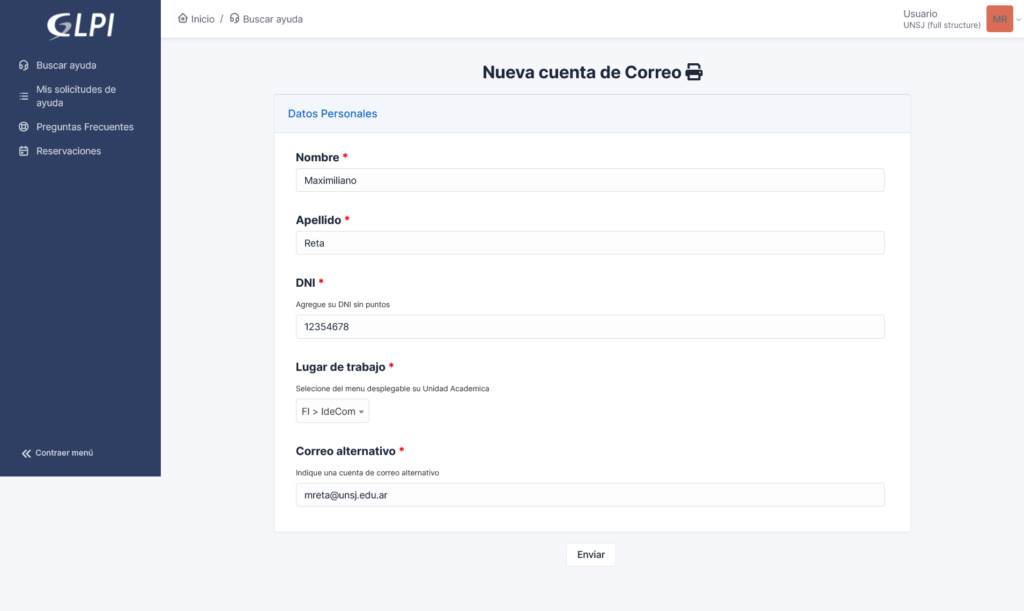Click the Usuario UNSJ profile text
1024x611 pixels.
942,19
